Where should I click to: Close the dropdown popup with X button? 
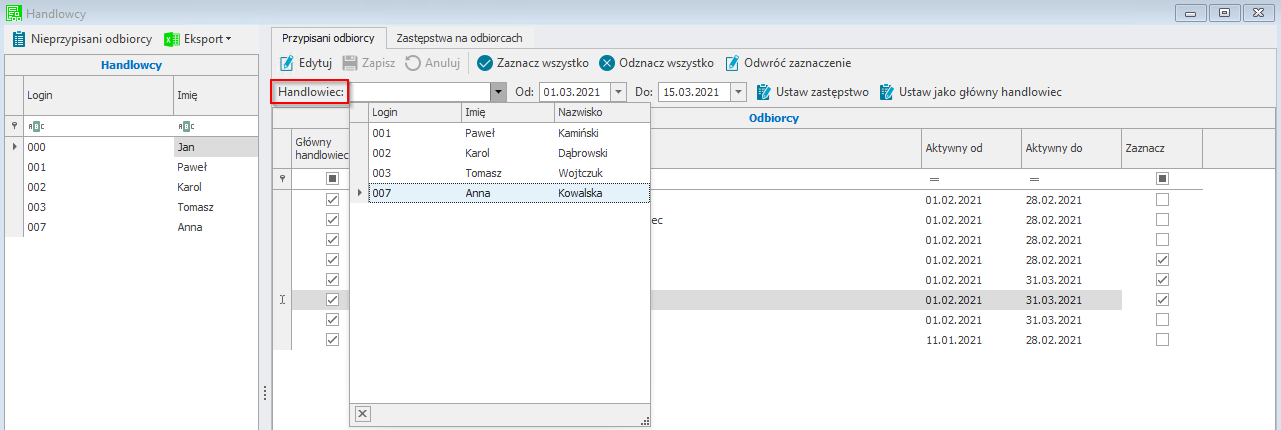tap(363, 414)
